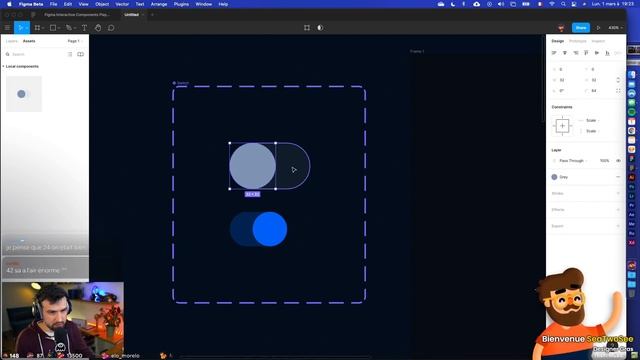Open the Pen tool dropdown arrow
The width and height of the screenshot is (640, 360).
75,28
